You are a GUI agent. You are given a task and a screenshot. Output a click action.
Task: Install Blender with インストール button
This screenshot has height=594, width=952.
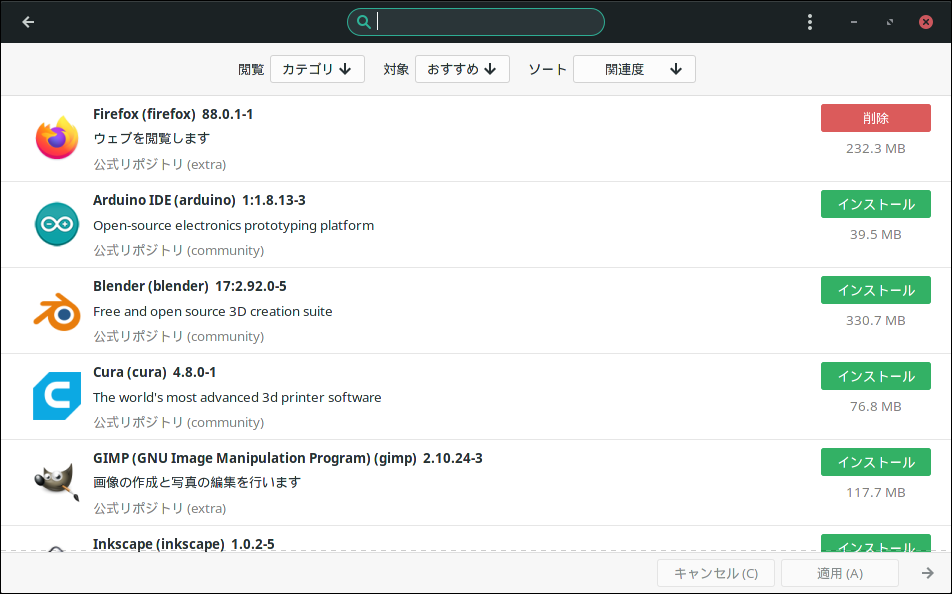point(876,290)
